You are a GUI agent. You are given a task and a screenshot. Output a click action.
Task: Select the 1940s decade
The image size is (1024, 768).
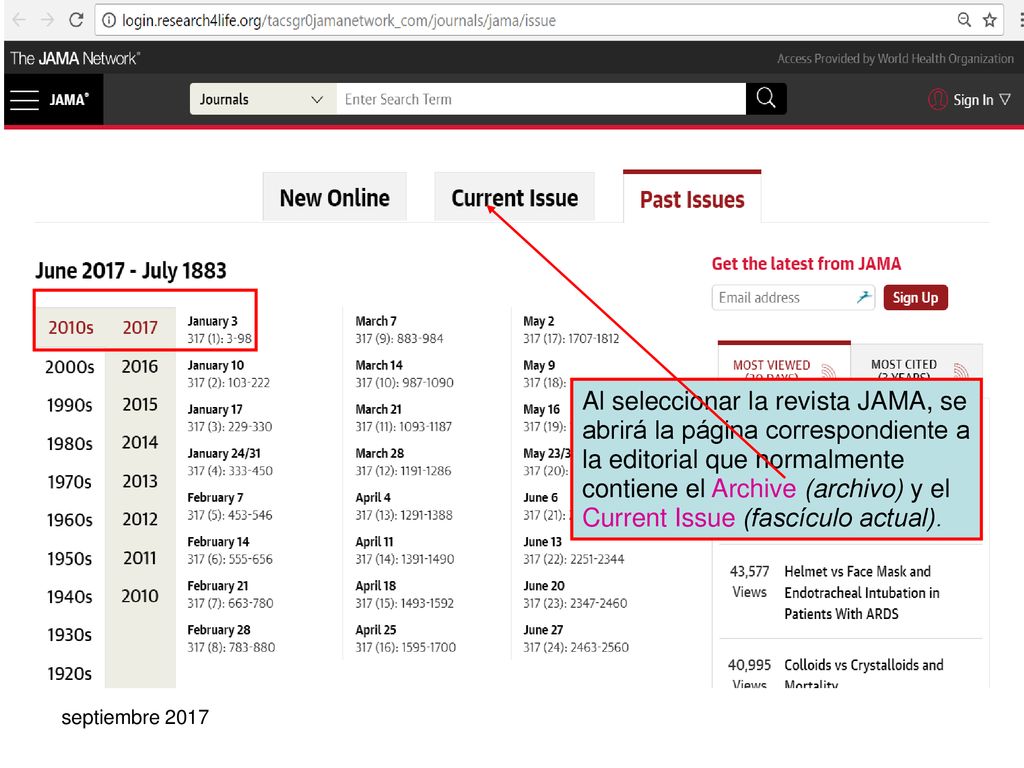70,596
